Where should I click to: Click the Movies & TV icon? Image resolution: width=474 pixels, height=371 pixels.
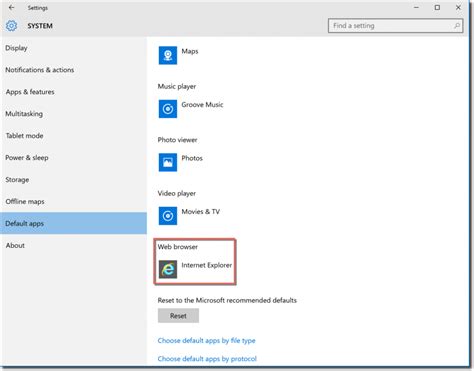(x=168, y=216)
